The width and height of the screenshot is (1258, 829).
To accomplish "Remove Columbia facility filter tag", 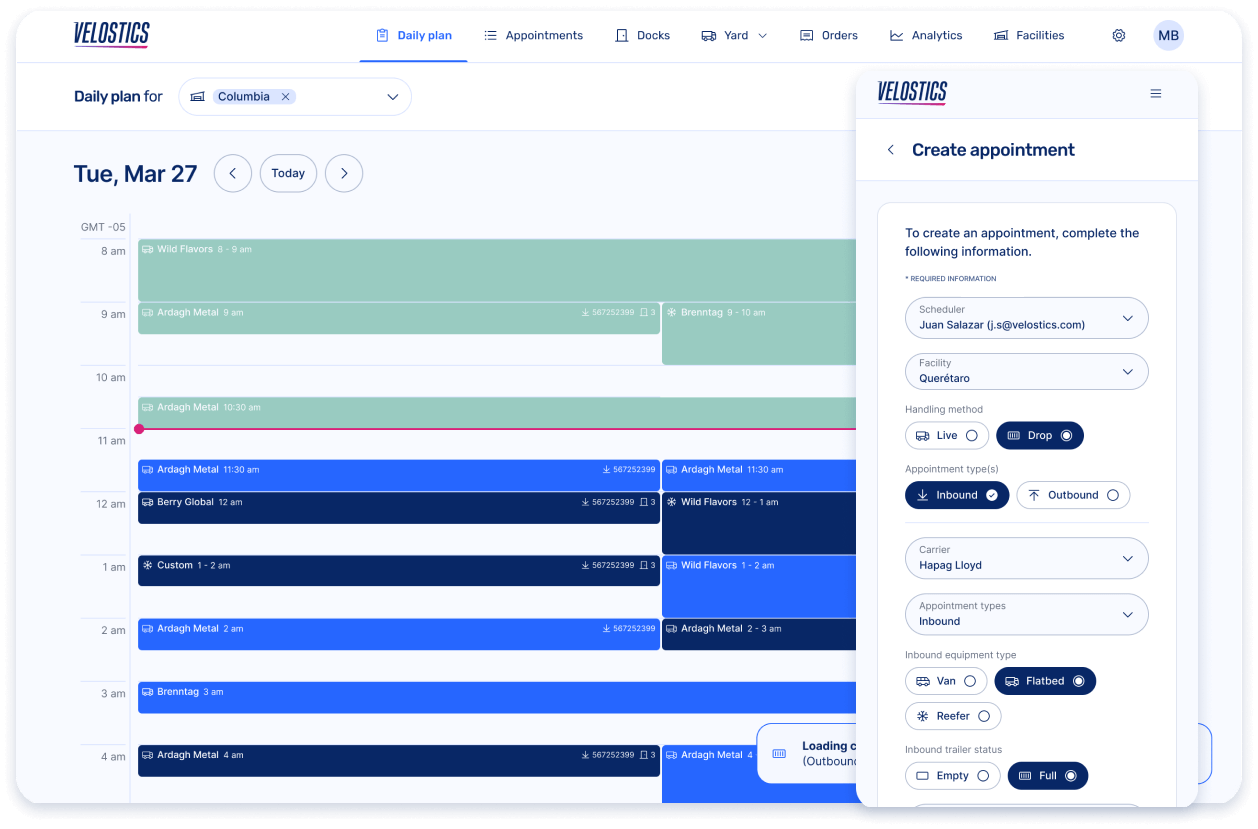I will 285,97.
